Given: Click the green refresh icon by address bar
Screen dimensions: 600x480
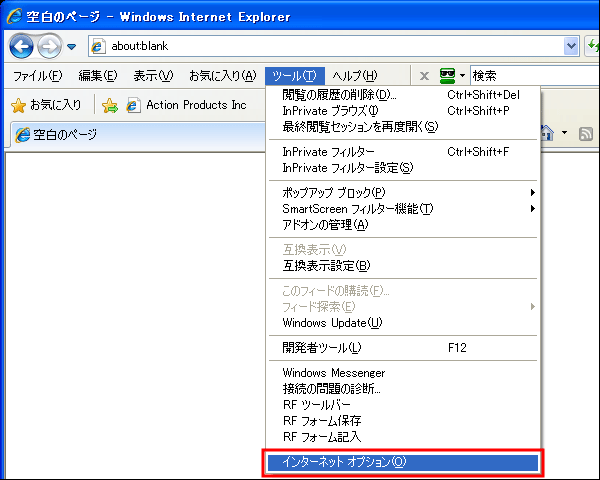Looking at the screenshot, I should tap(593, 46).
